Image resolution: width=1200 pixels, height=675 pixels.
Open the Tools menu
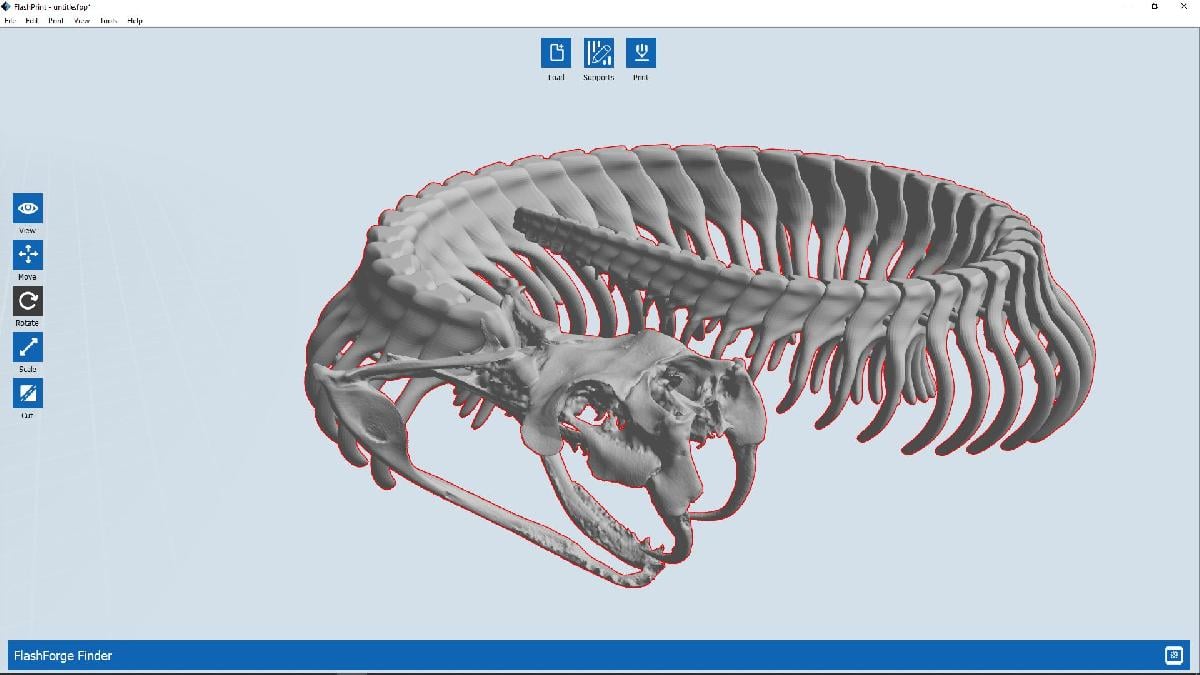click(x=108, y=20)
